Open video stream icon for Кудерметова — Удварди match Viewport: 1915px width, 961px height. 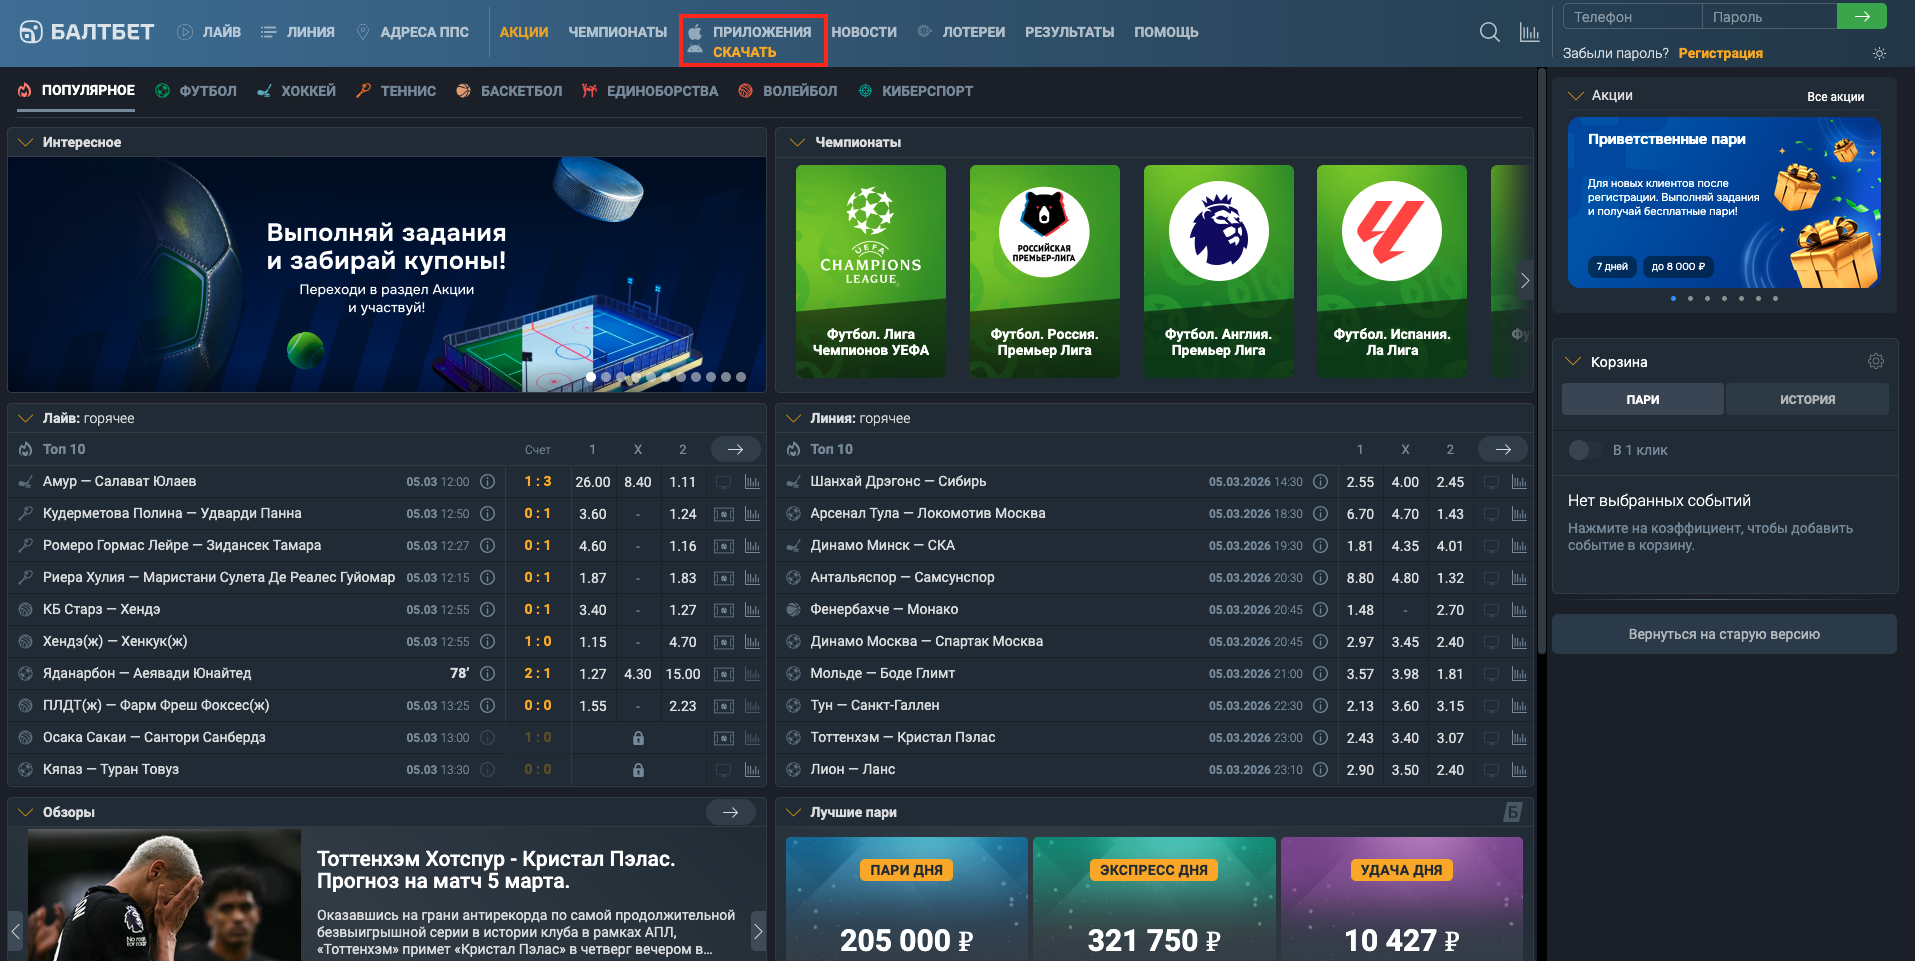(723, 514)
